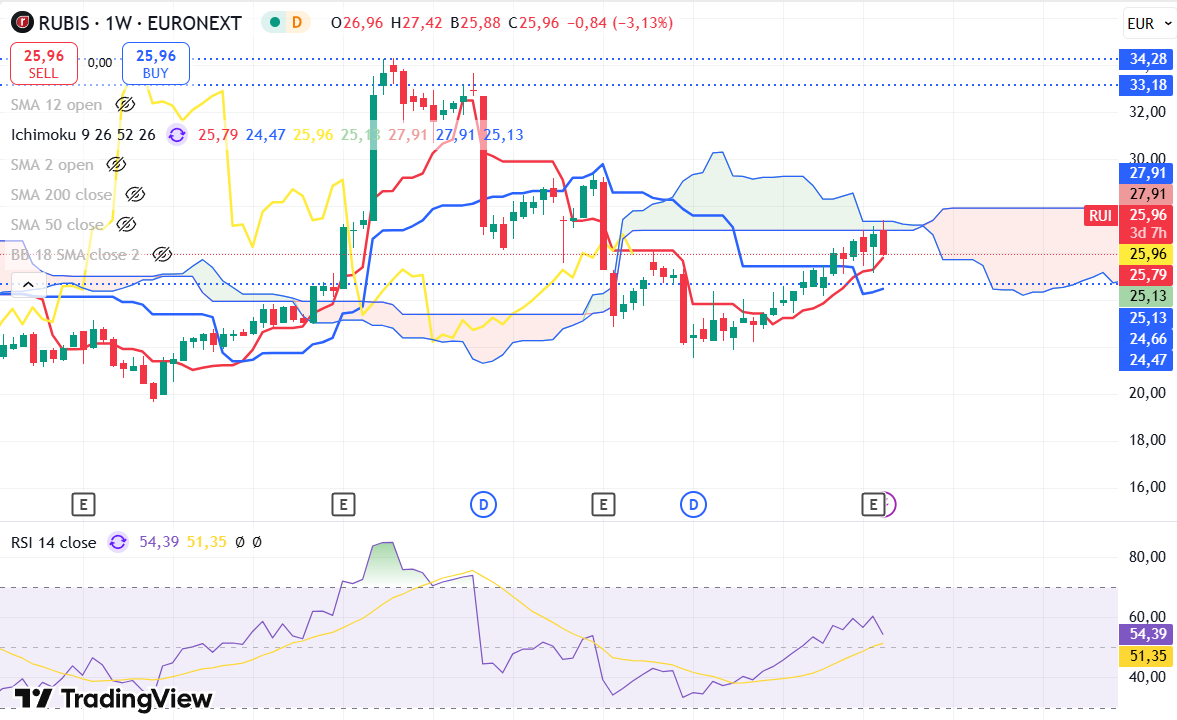Click the green market status dot

(x=275, y=23)
